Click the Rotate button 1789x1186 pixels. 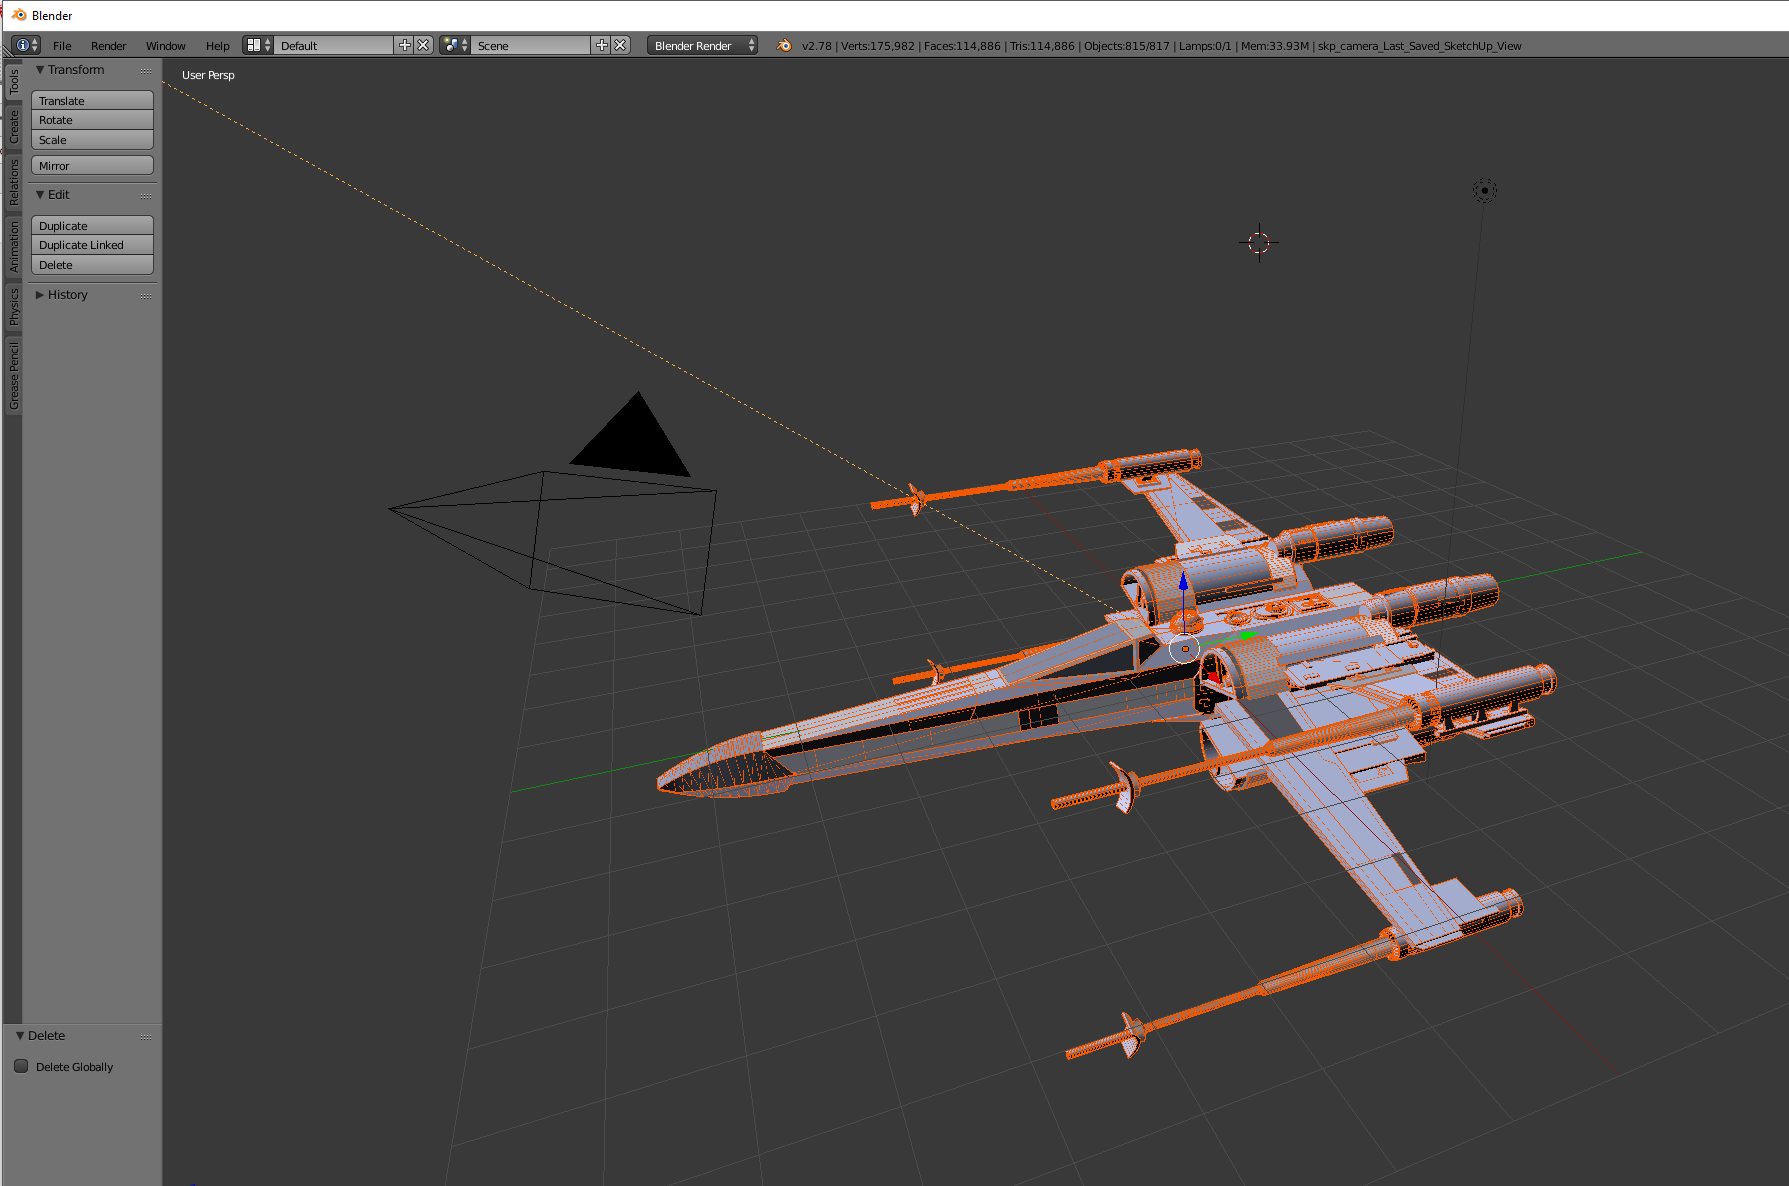[92, 120]
